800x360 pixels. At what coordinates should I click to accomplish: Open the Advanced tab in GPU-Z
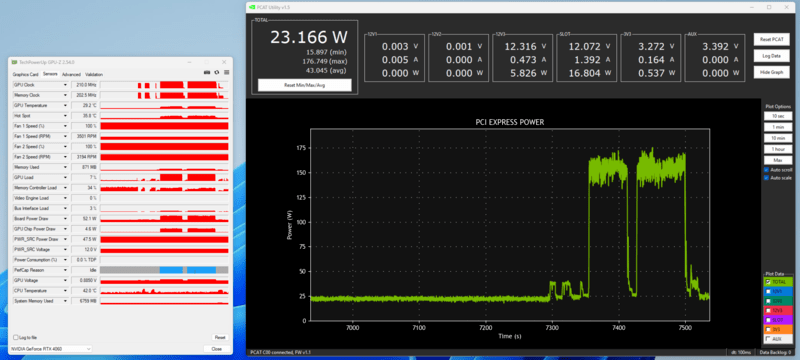(x=71, y=74)
